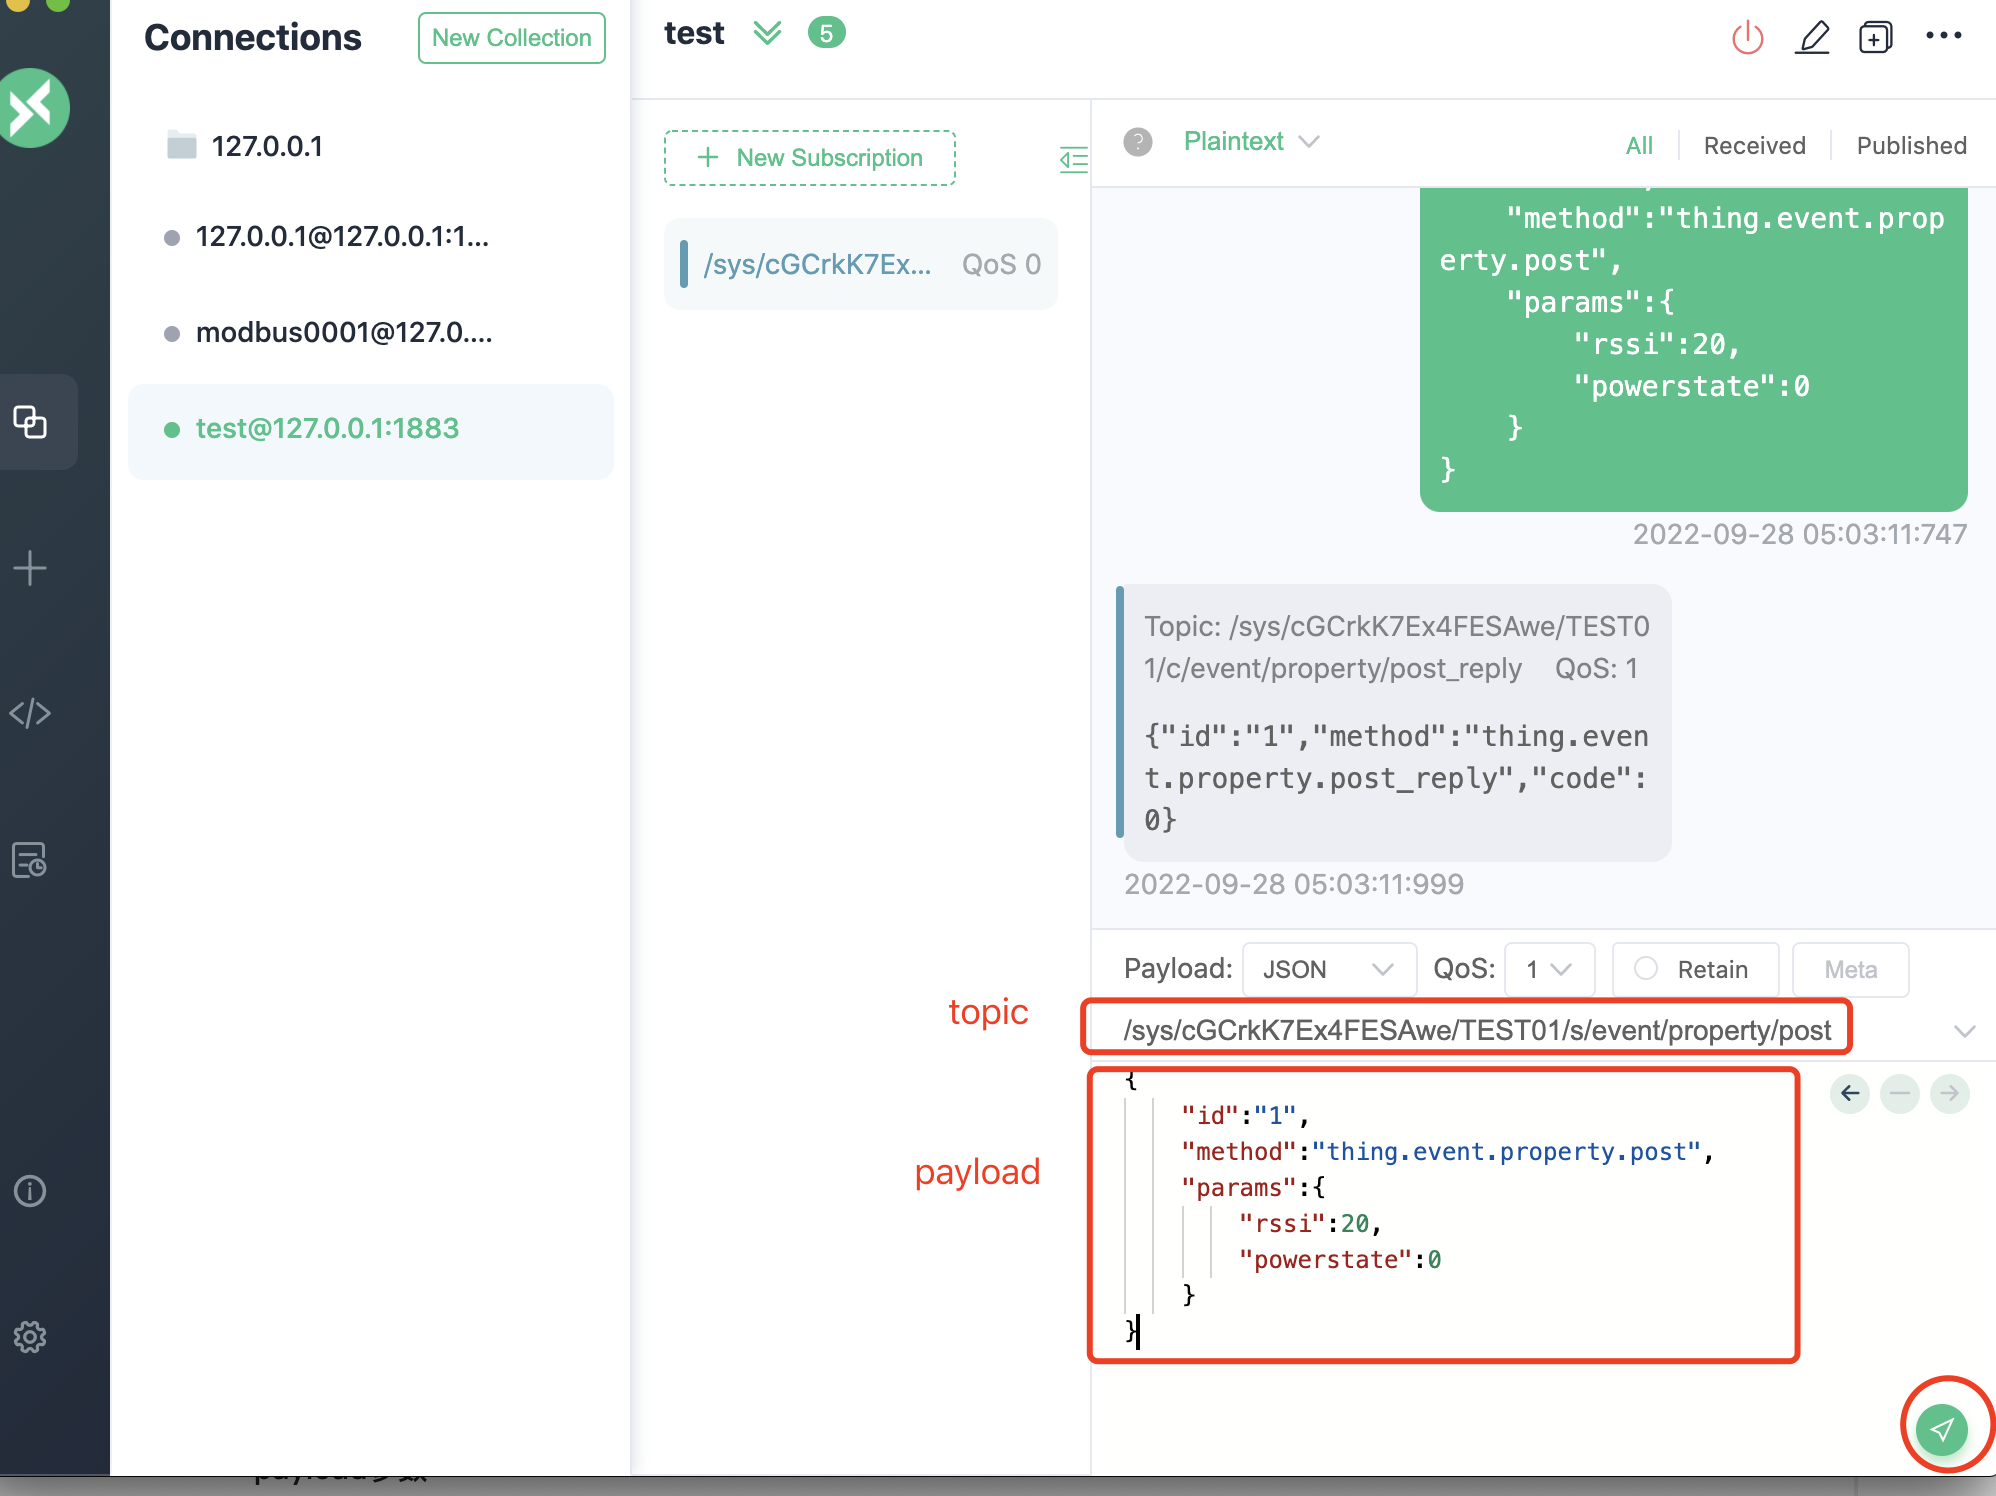Click the power disconnect icon
The width and height of the screenshot is (1996, 1496).
click(1747, 39)
